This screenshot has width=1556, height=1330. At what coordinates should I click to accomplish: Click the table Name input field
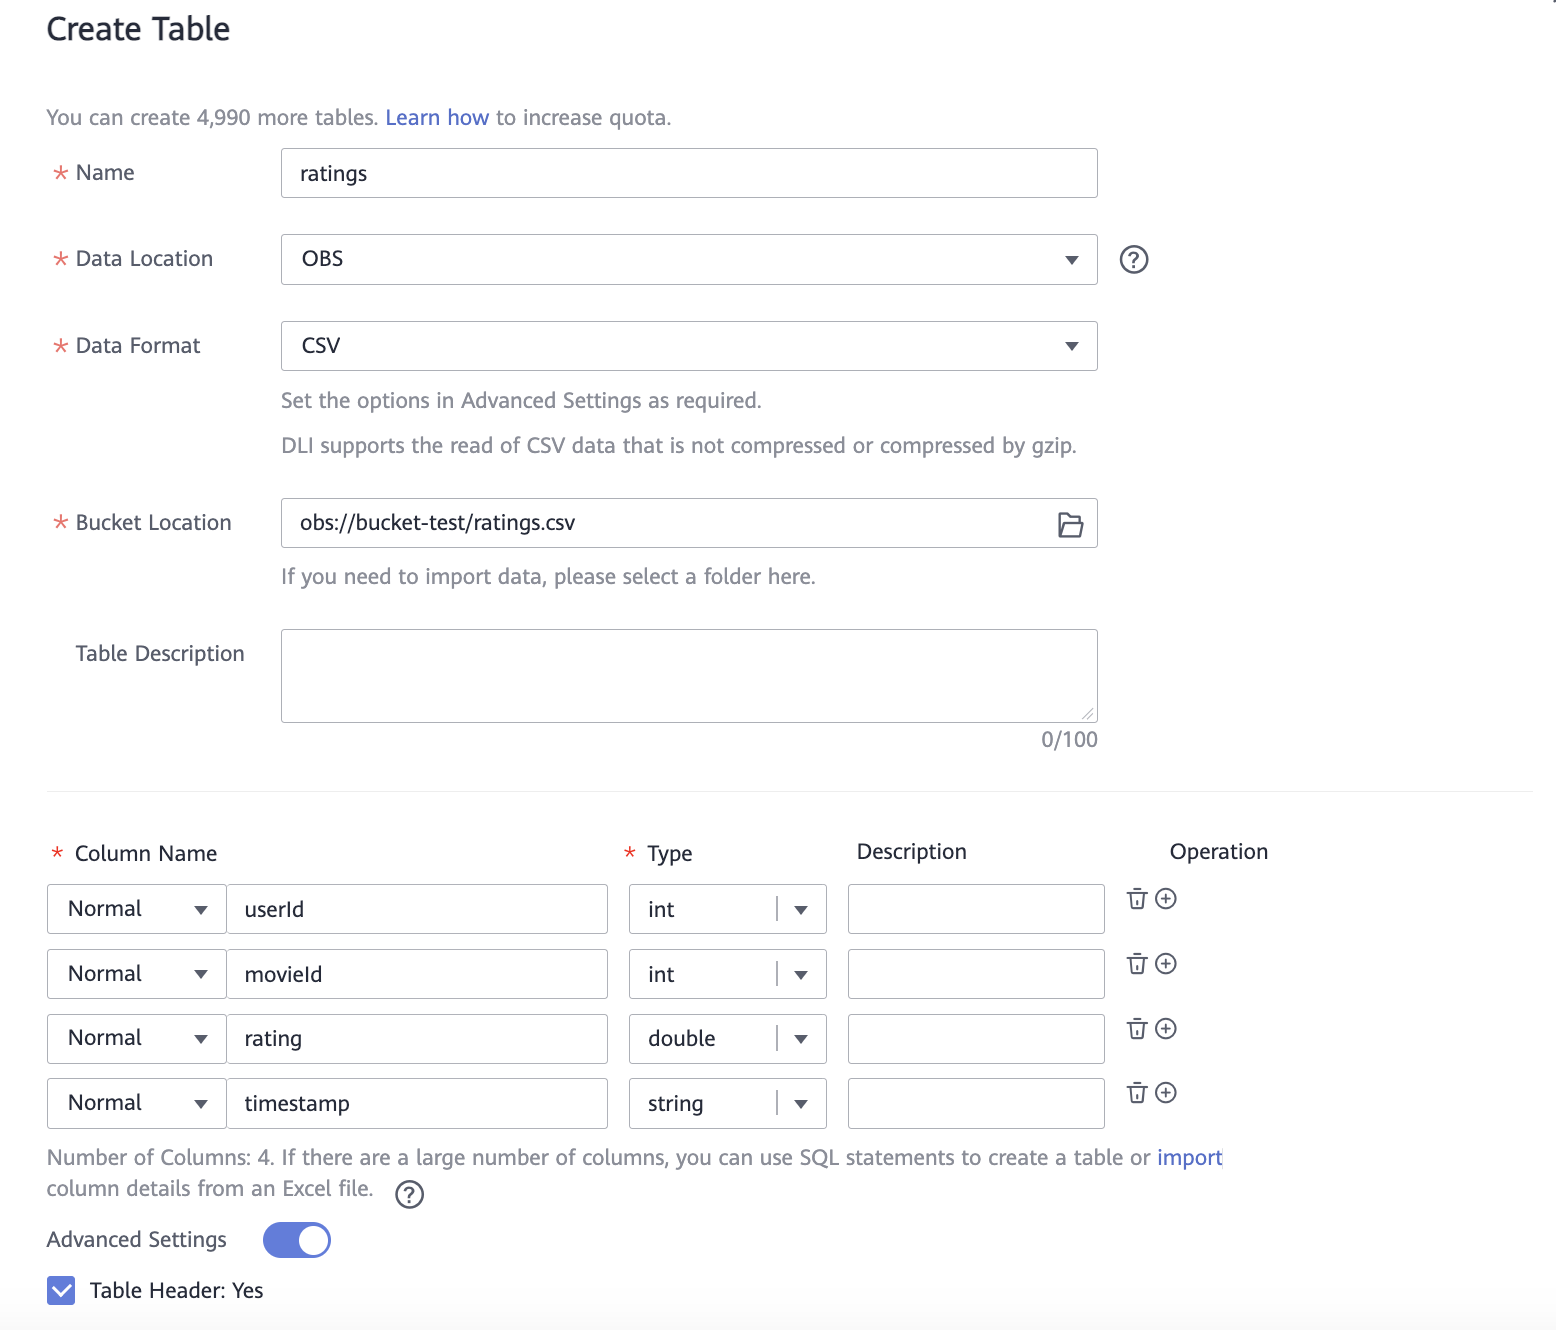[688, 174]
